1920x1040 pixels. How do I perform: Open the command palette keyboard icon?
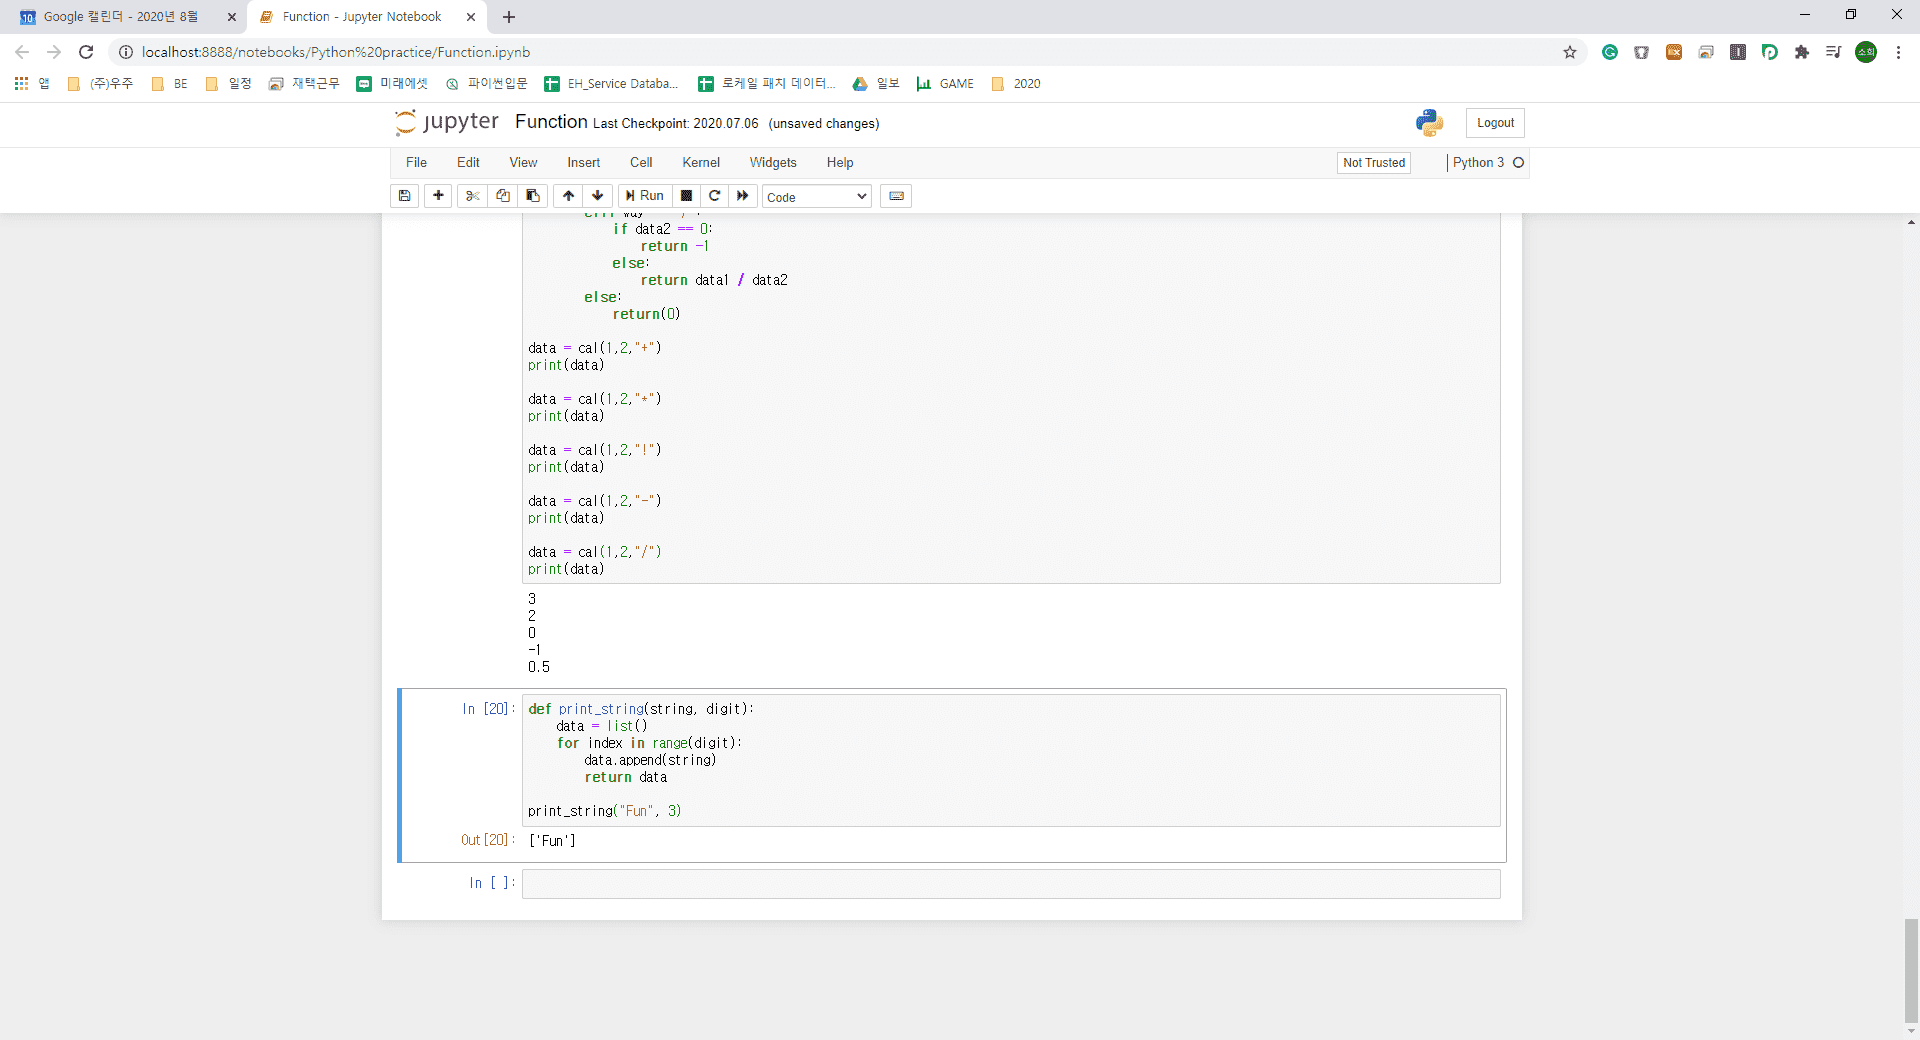click(896, 196)
